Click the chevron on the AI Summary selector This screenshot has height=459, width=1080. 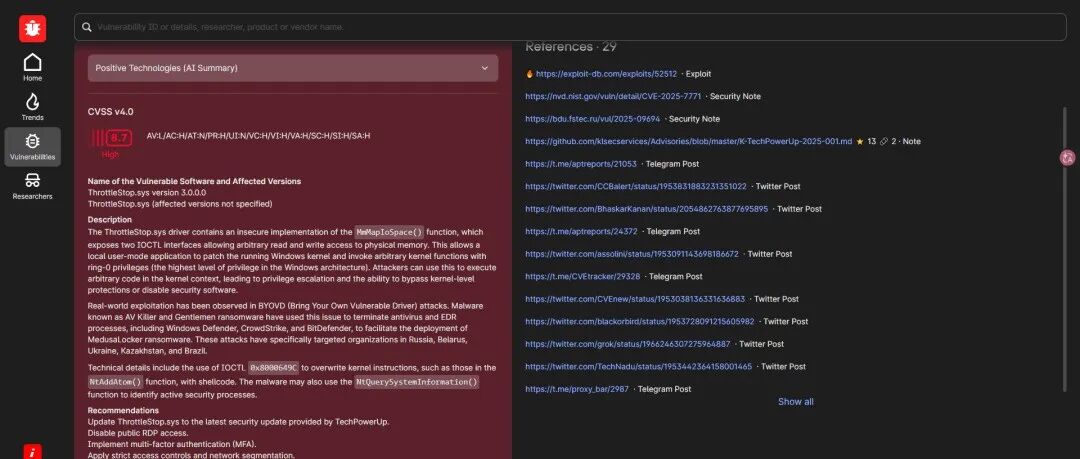point(484,68)
